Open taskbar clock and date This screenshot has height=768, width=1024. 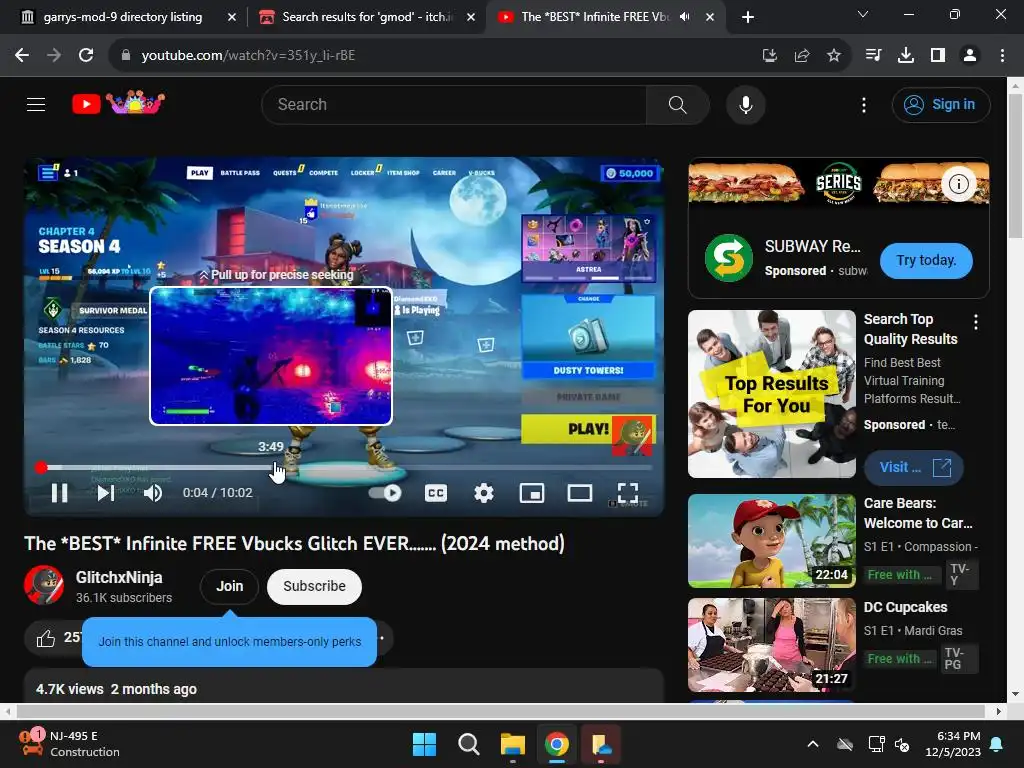[x=953, y=744]
